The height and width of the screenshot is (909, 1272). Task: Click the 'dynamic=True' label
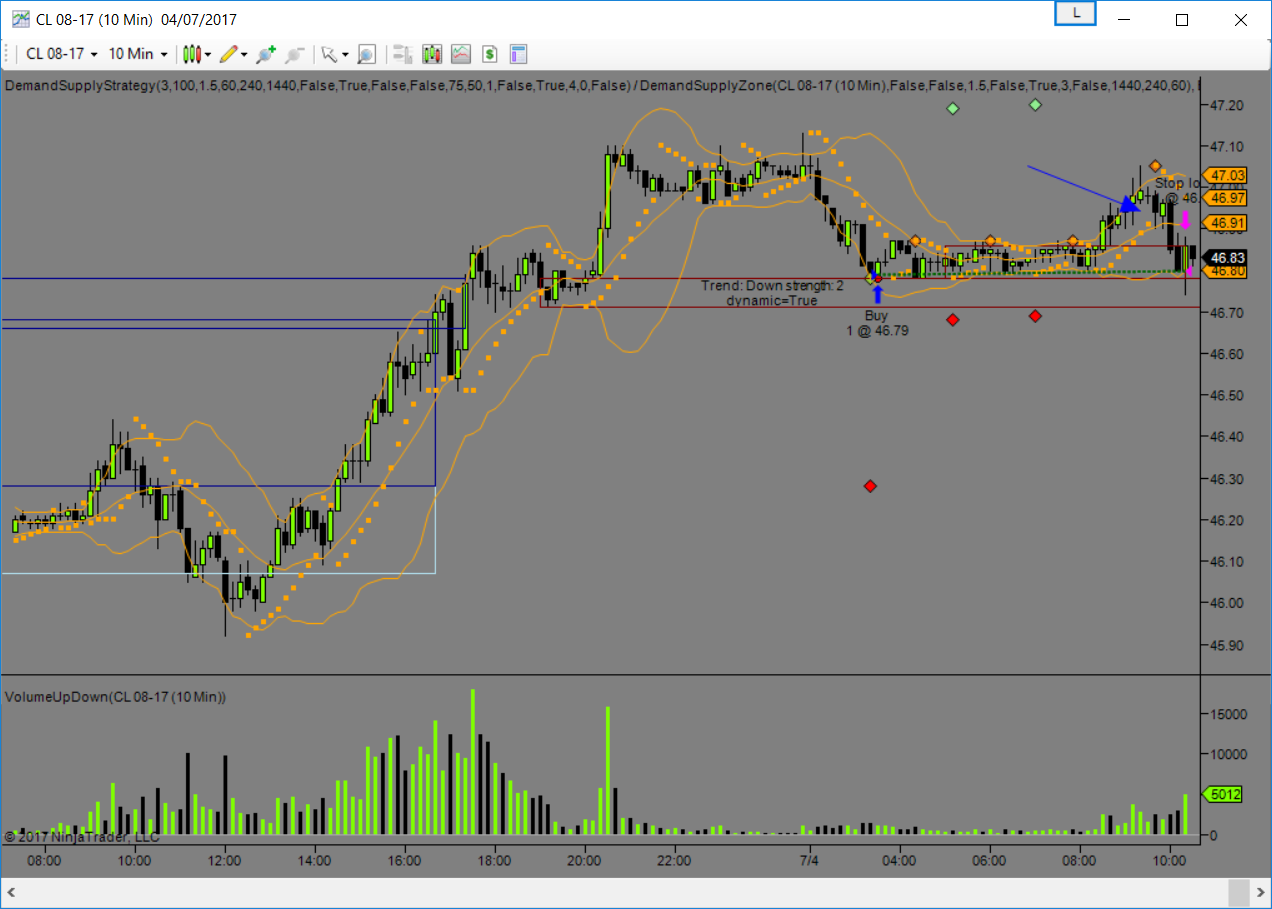coord(771,300)
